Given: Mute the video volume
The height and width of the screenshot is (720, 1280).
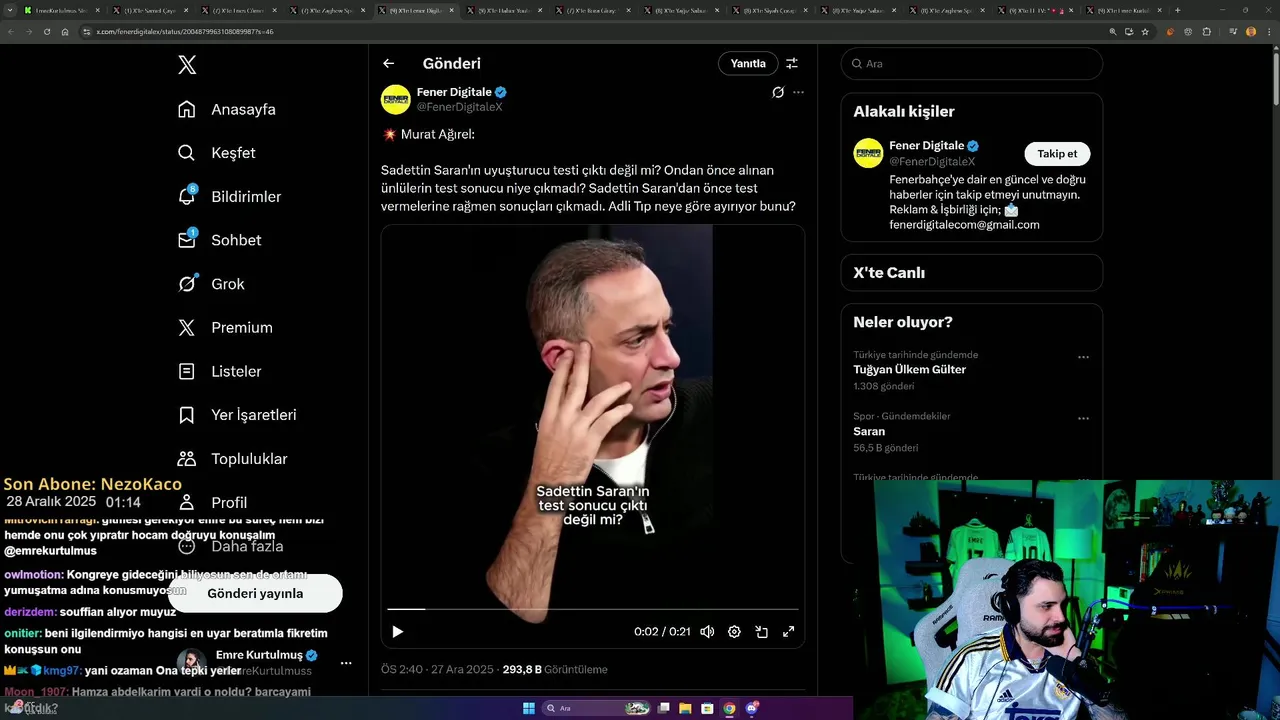Looking at the screenshot, I should pyautogui.click(x=707, y=631).
